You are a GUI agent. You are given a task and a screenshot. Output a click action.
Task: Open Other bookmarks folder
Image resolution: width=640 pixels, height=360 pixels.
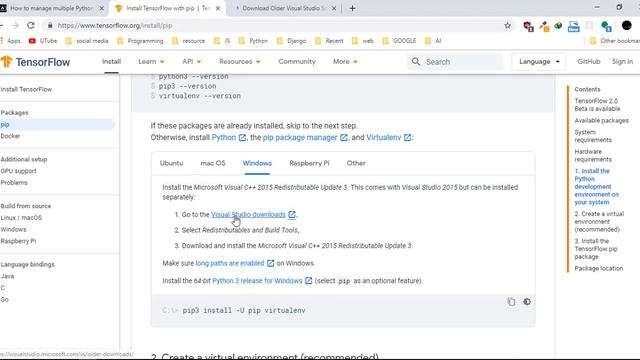(615, 41)
